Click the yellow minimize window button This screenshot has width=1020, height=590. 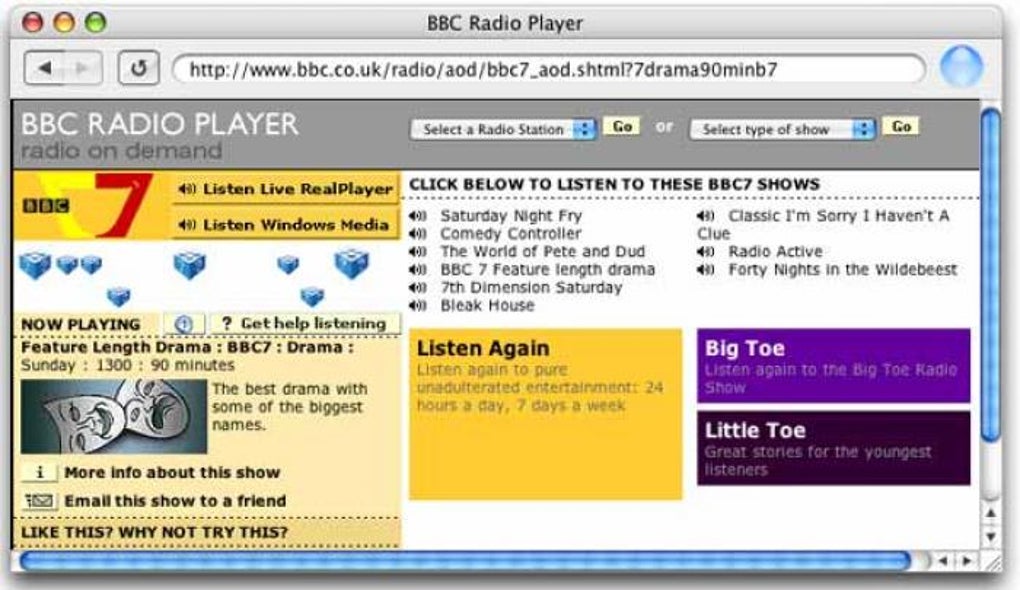tap(64, 23)
